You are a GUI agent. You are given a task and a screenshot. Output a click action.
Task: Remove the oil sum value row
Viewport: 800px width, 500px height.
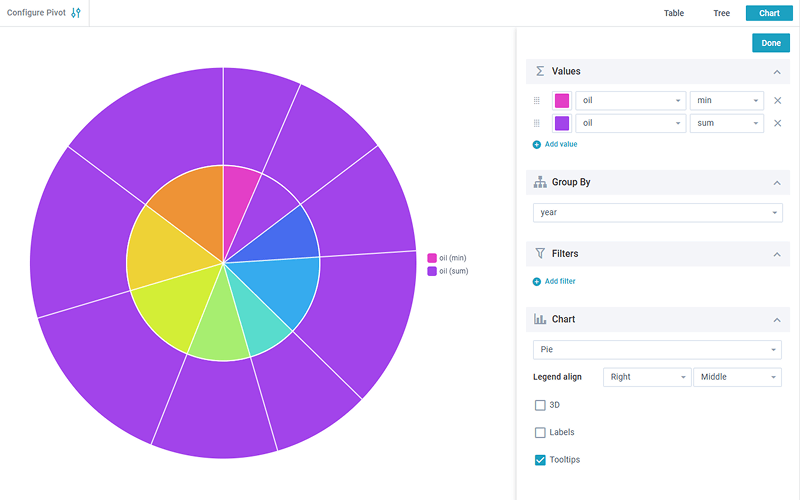coord(778,123)
